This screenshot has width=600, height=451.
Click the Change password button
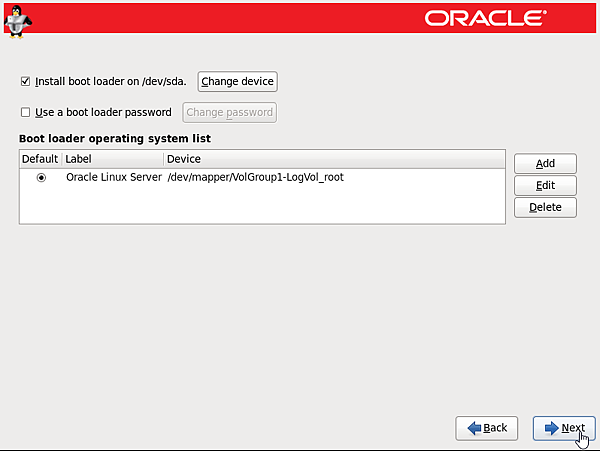click(x=230, y=113)
